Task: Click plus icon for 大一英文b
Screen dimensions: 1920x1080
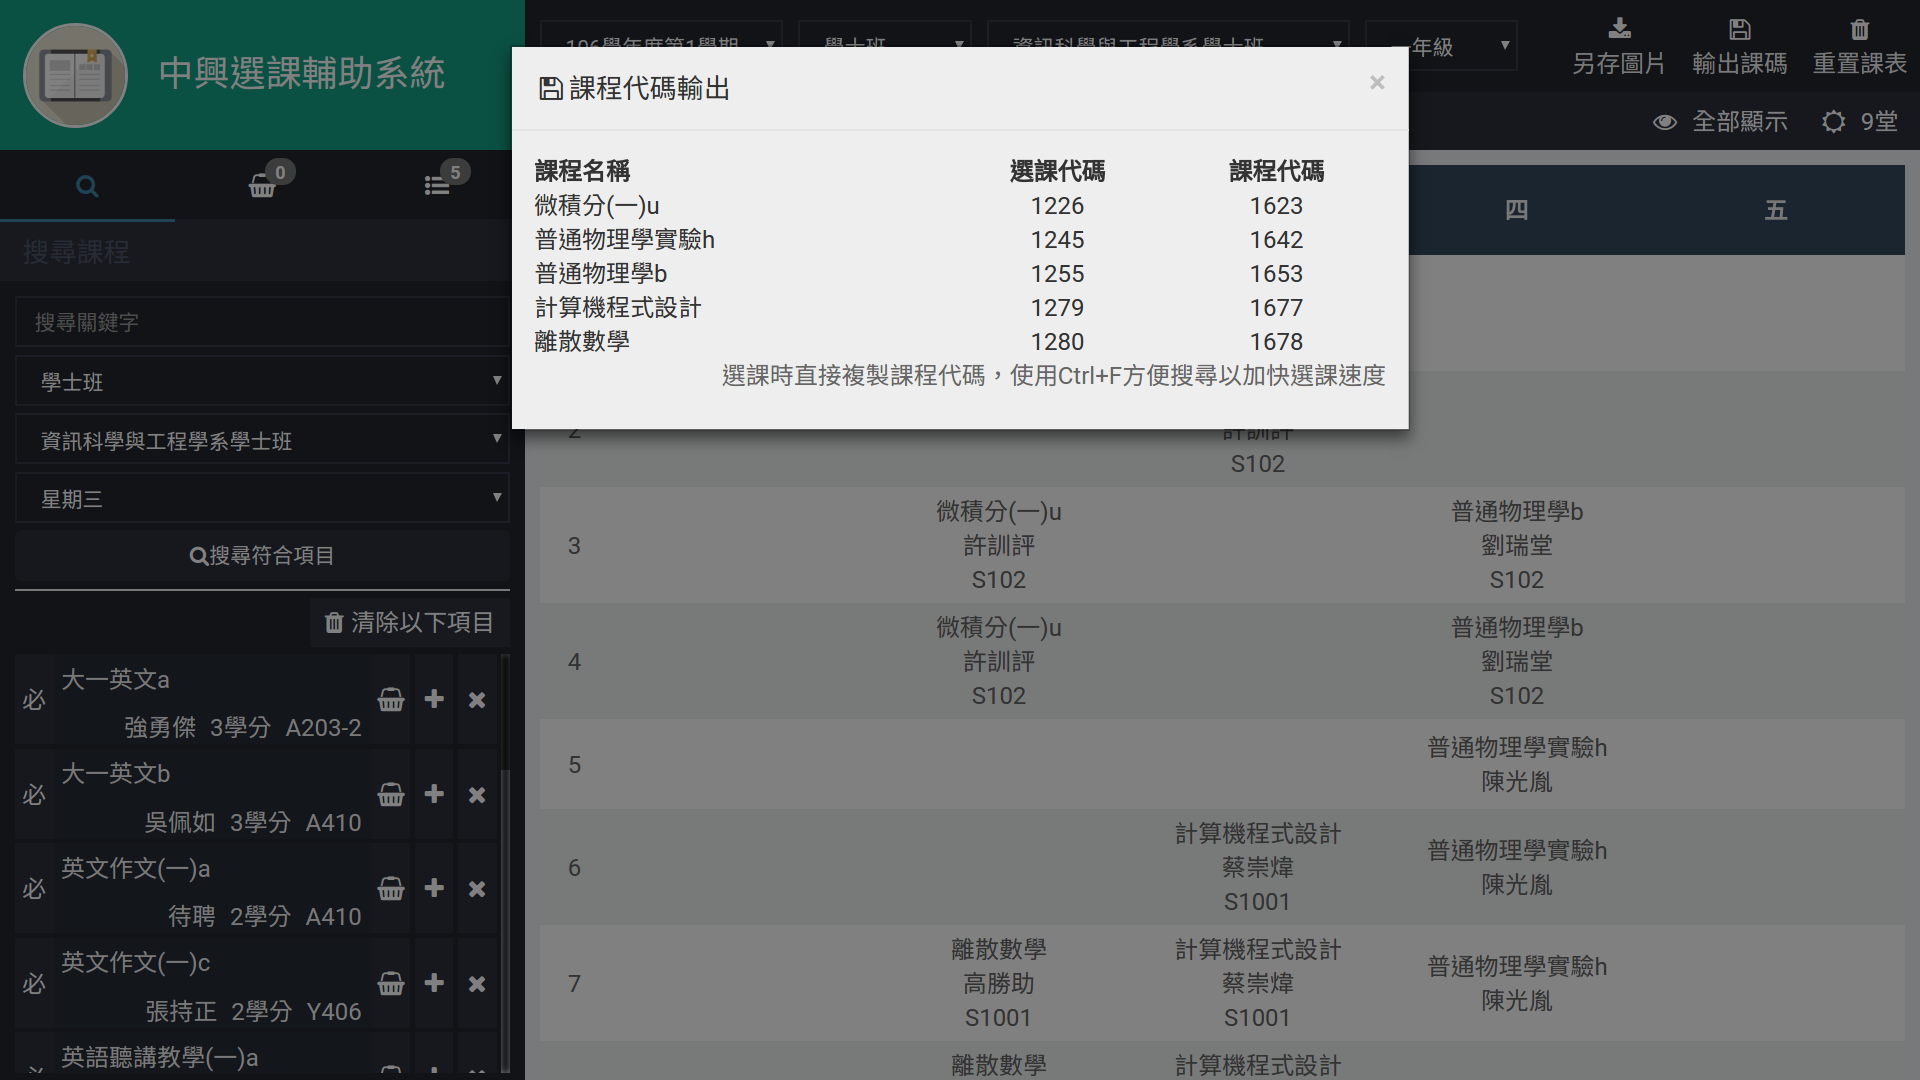Action: [x=434, y=794]
